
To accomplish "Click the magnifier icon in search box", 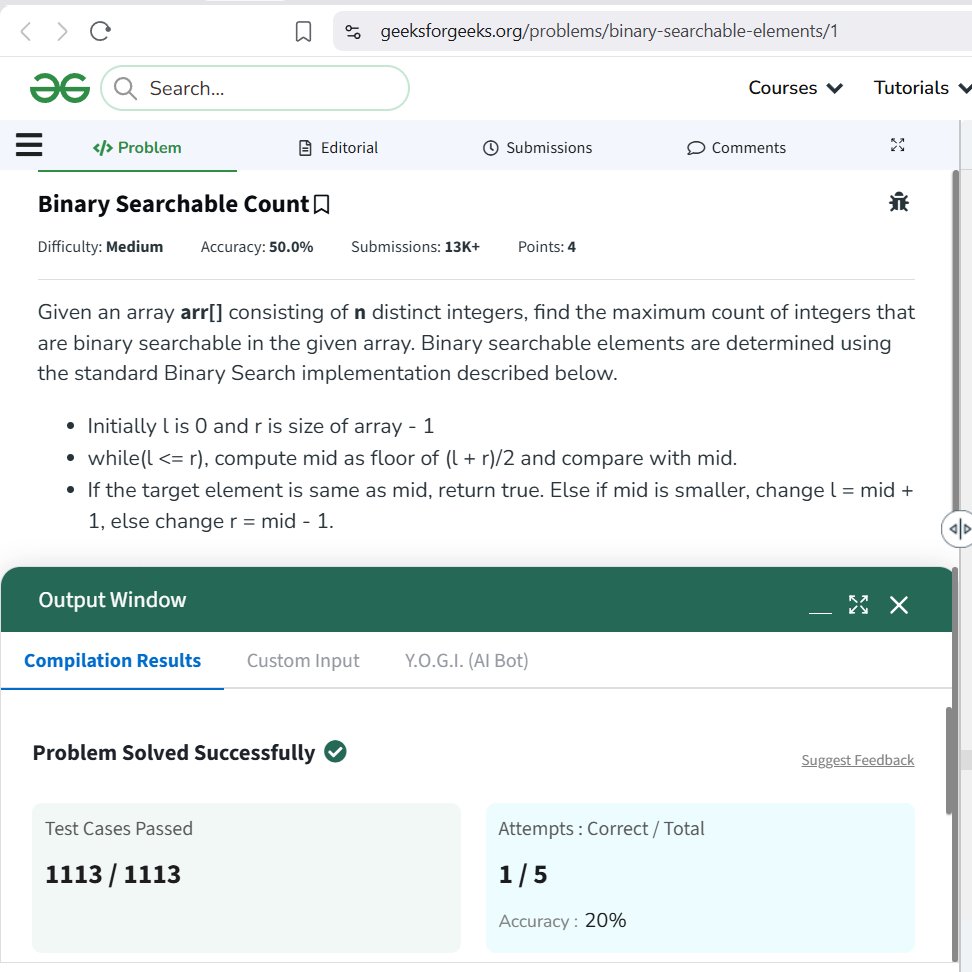I will click(125, 88).
